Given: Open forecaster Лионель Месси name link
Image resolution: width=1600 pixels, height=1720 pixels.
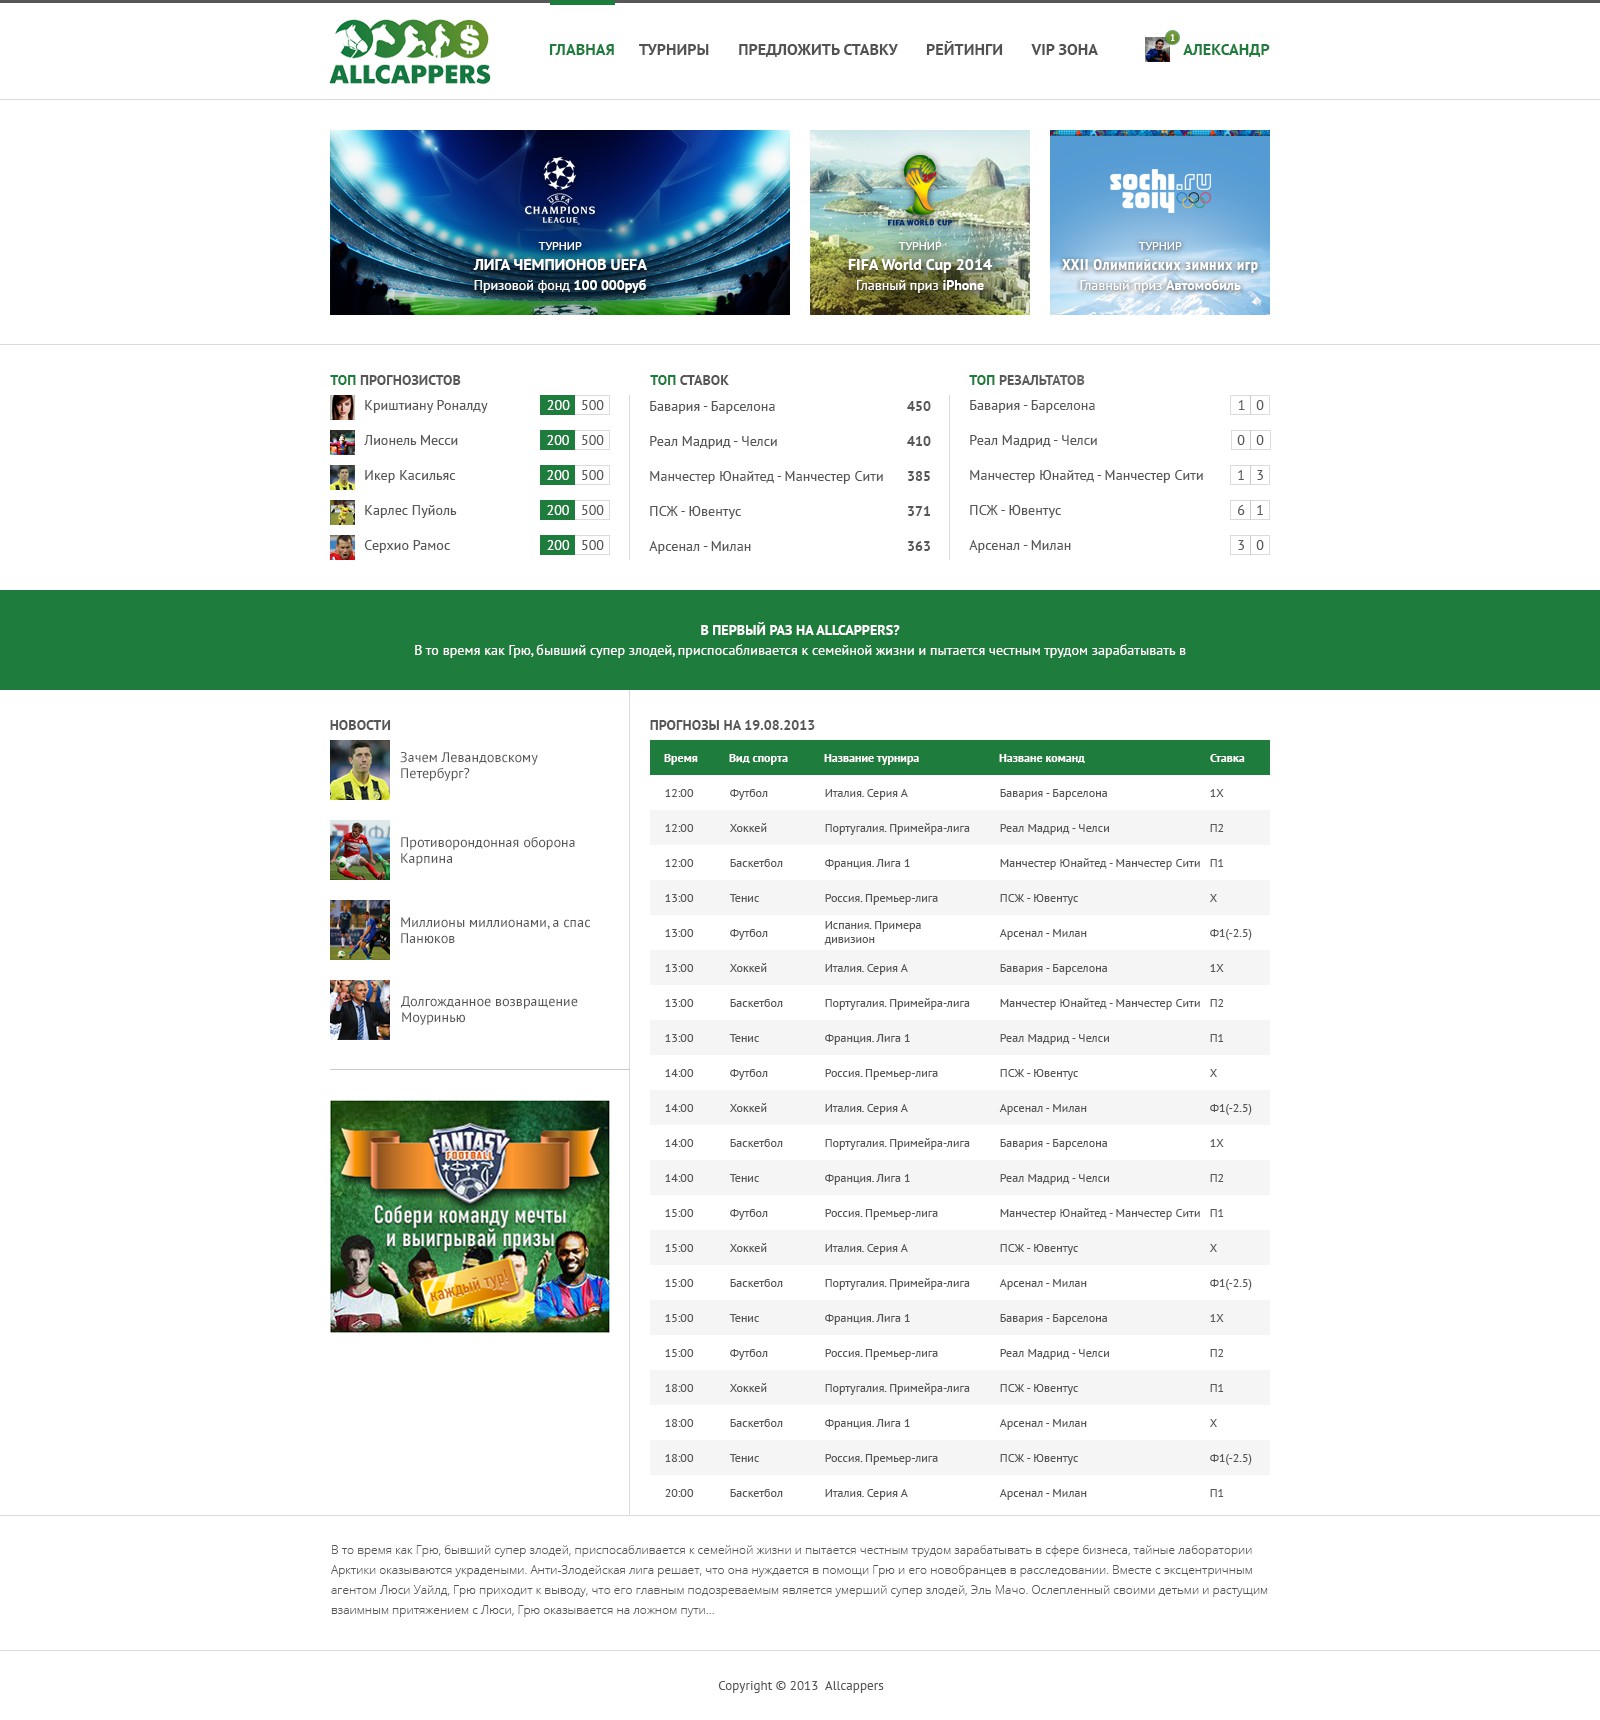Looking at the screenshot, I should coord(411,440).
